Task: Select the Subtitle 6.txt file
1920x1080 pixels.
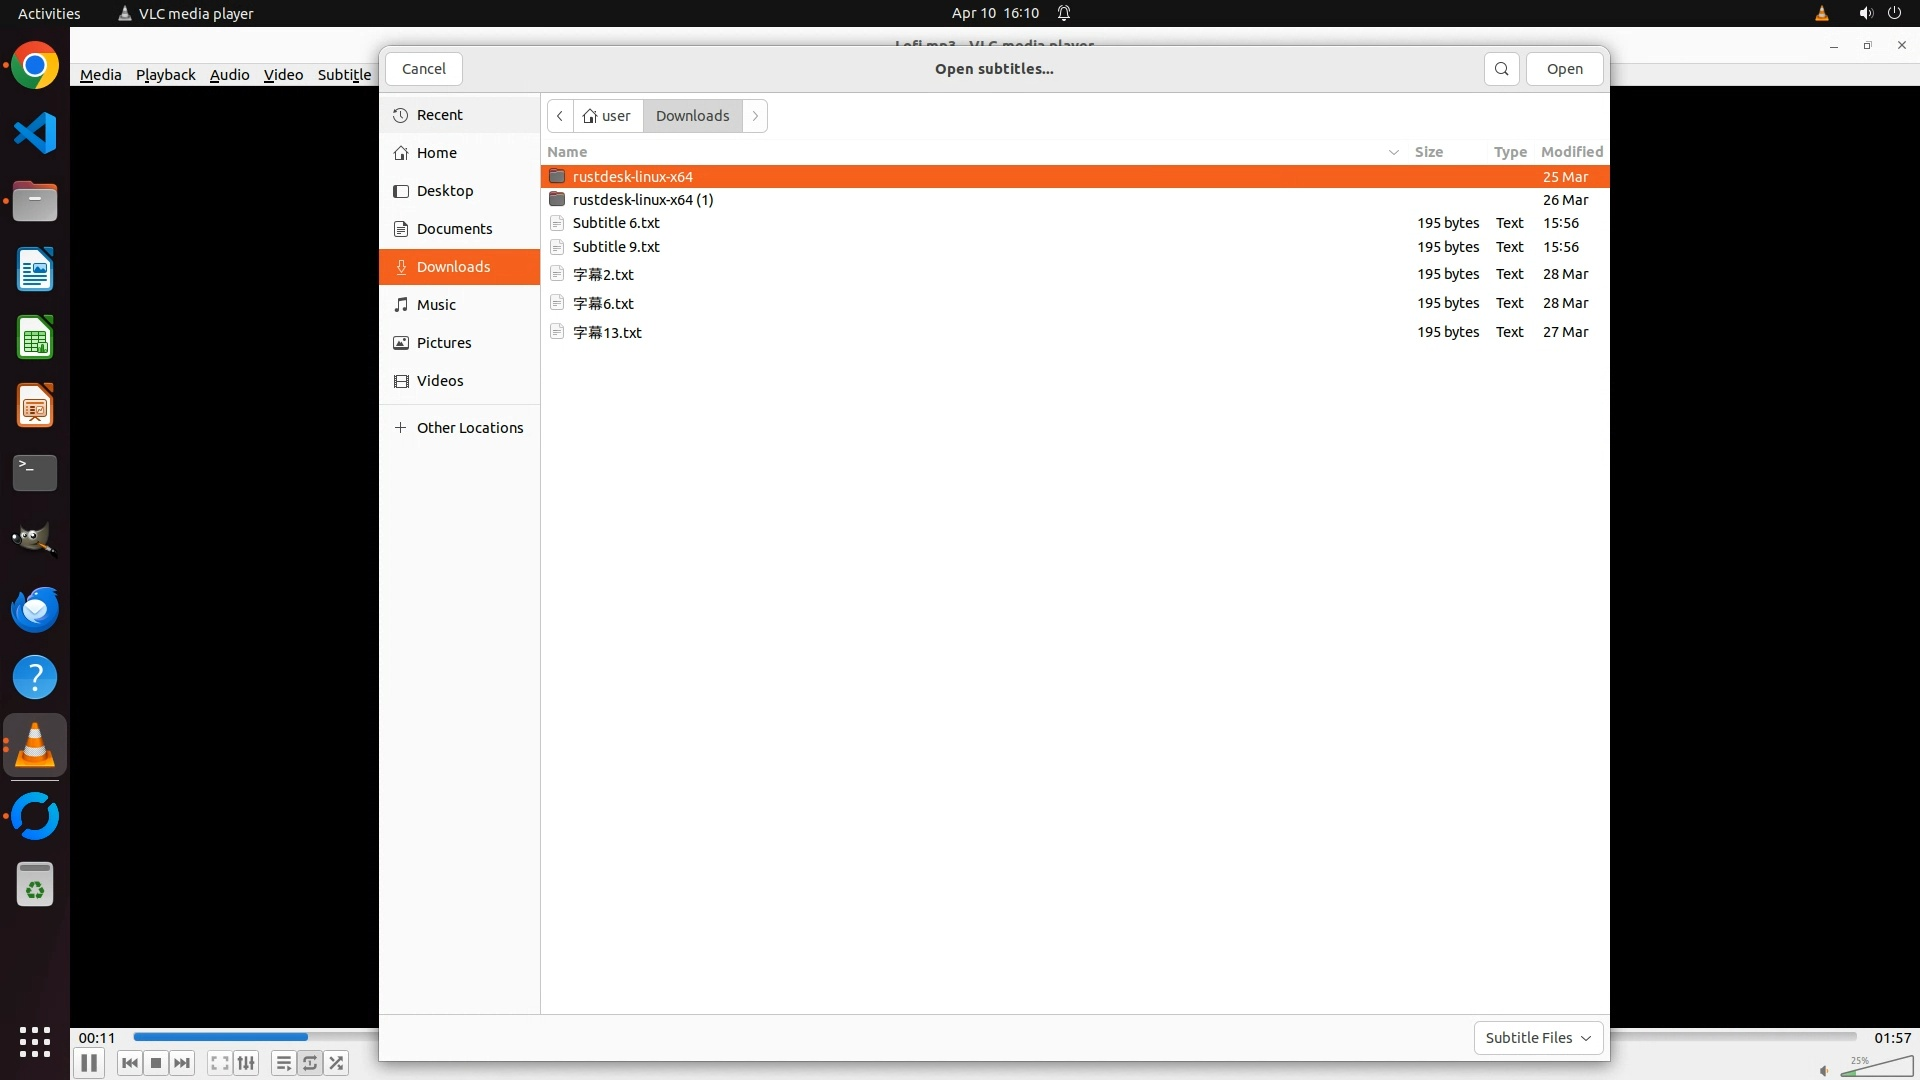Action: click(x=616, y=223)
